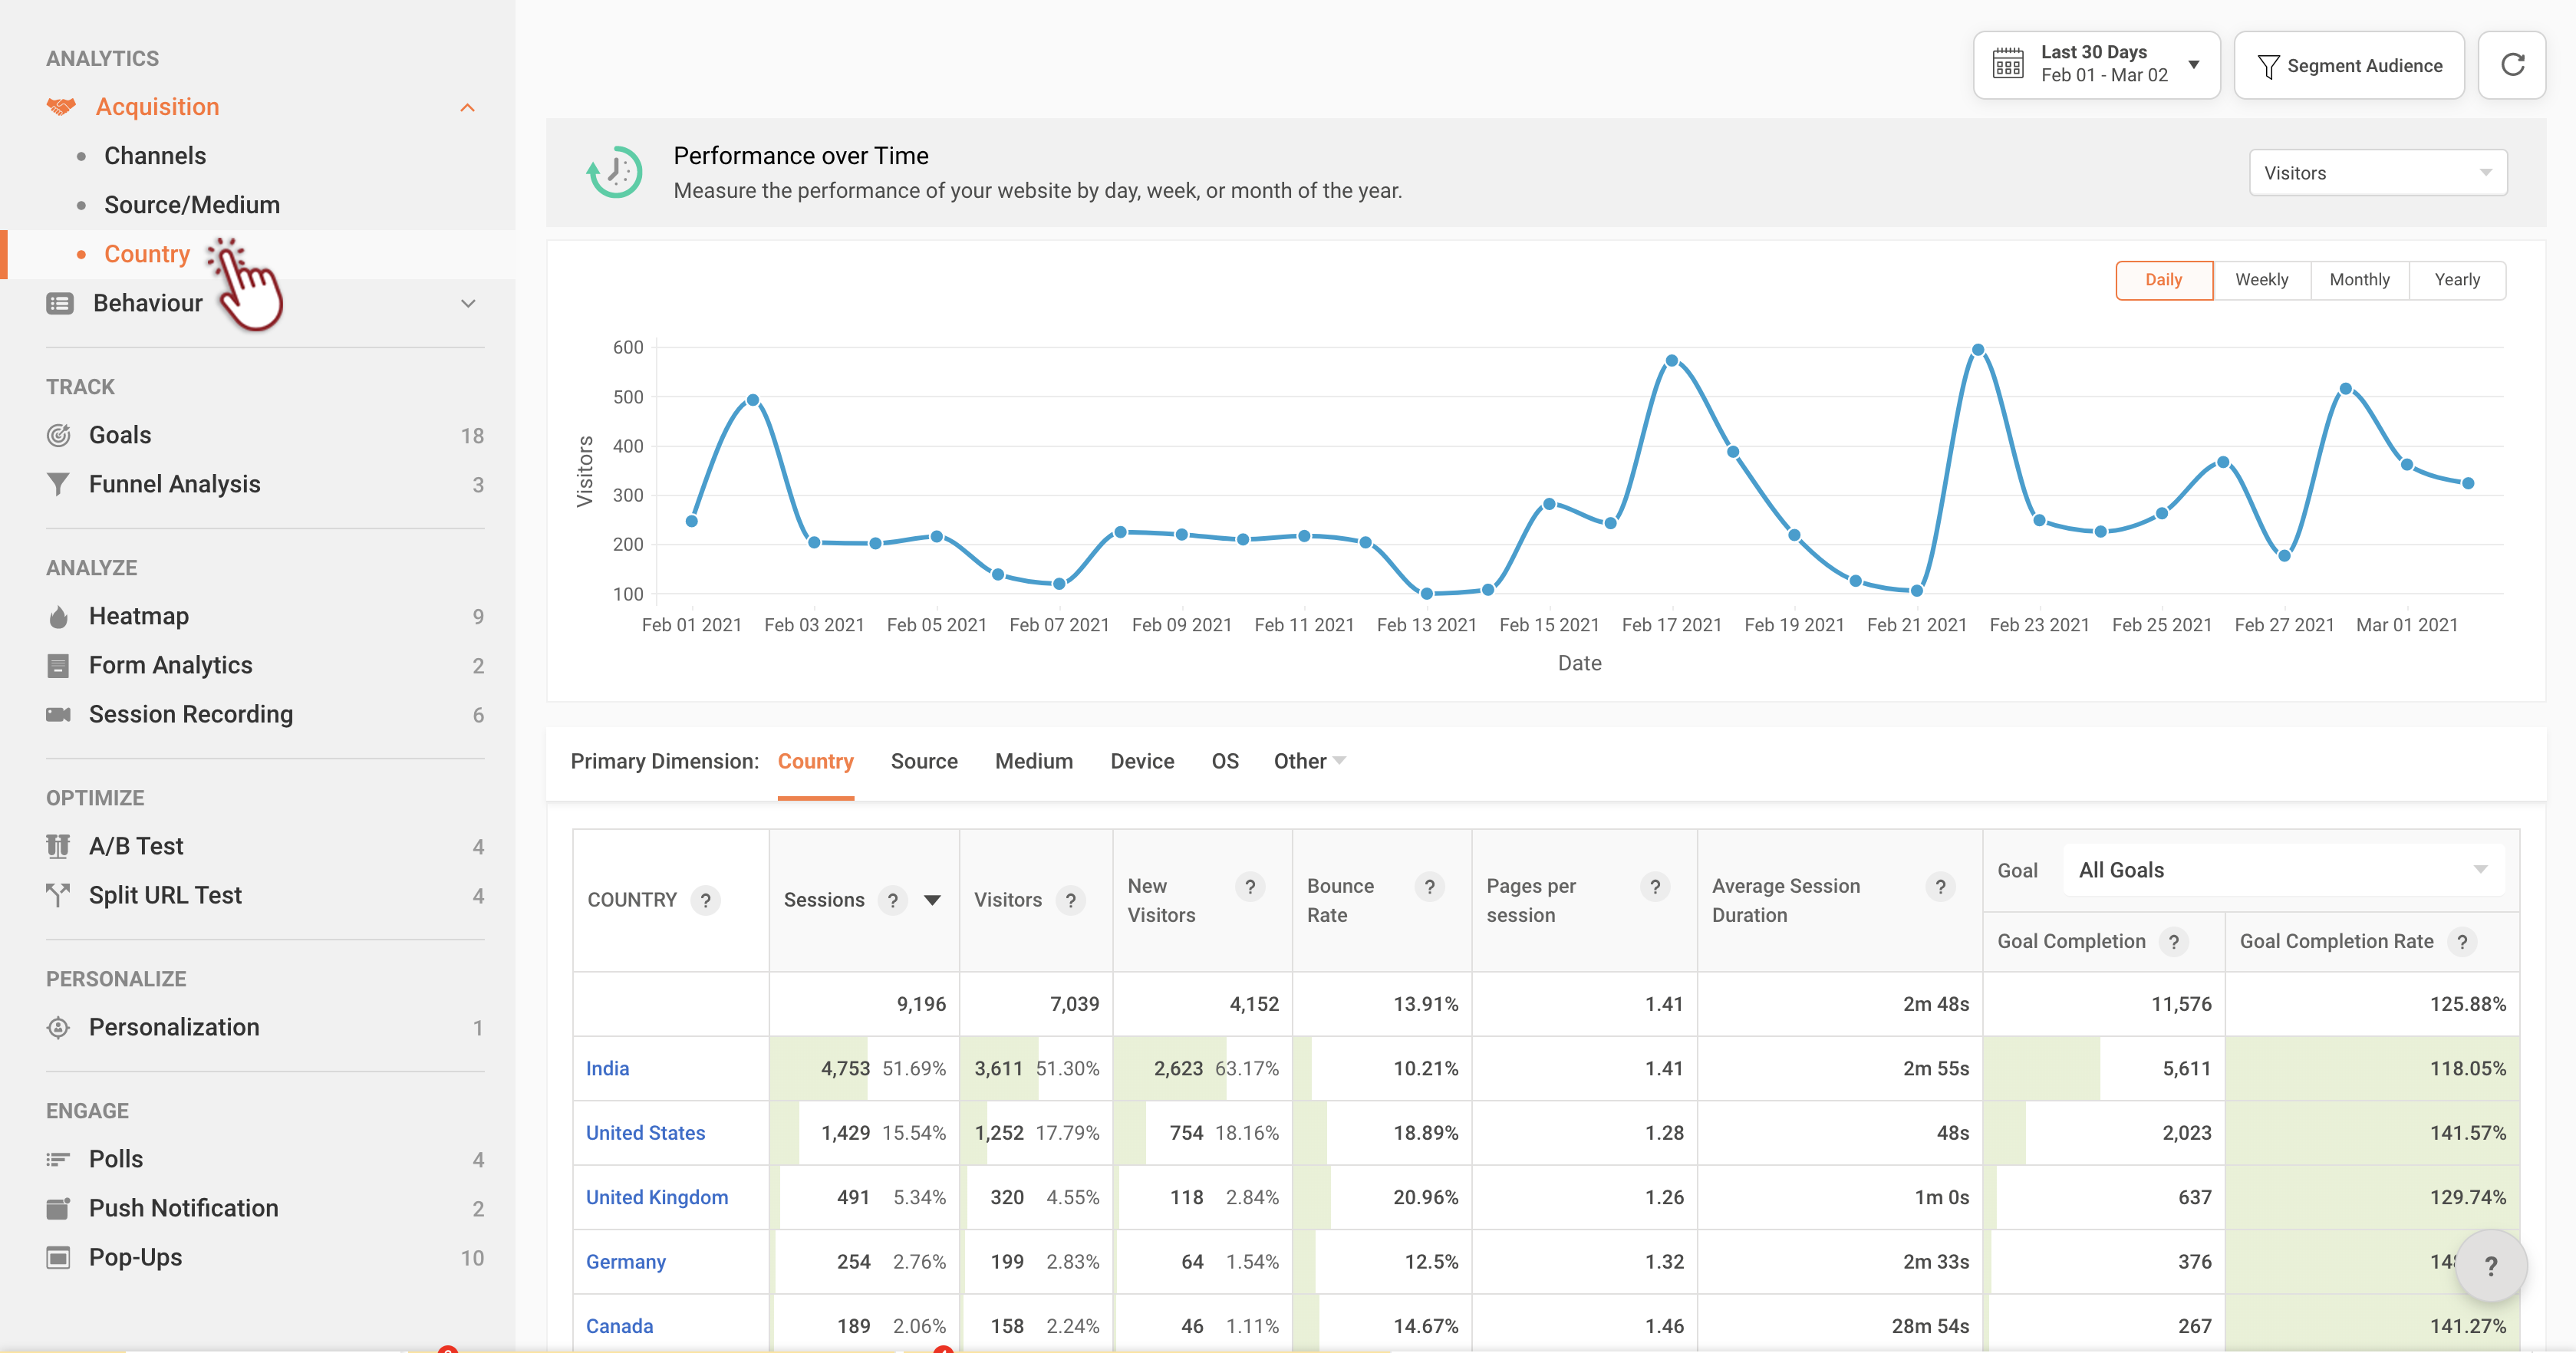Open the floating help question bubble
The image size is (2576, 1353).
click(2490, 1266)
